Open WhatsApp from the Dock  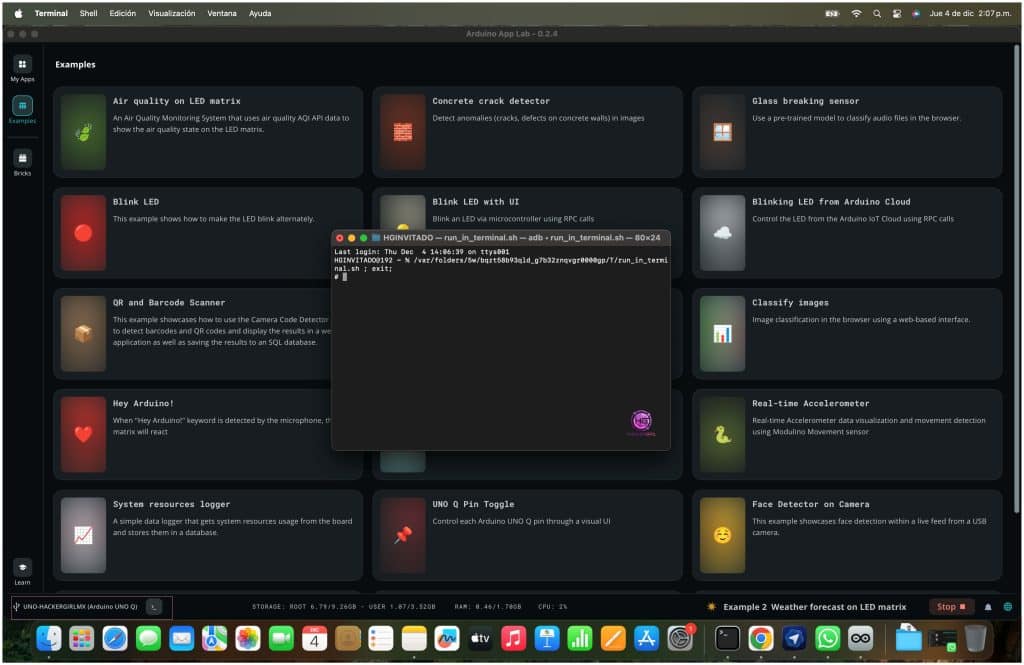coord(827,639)
